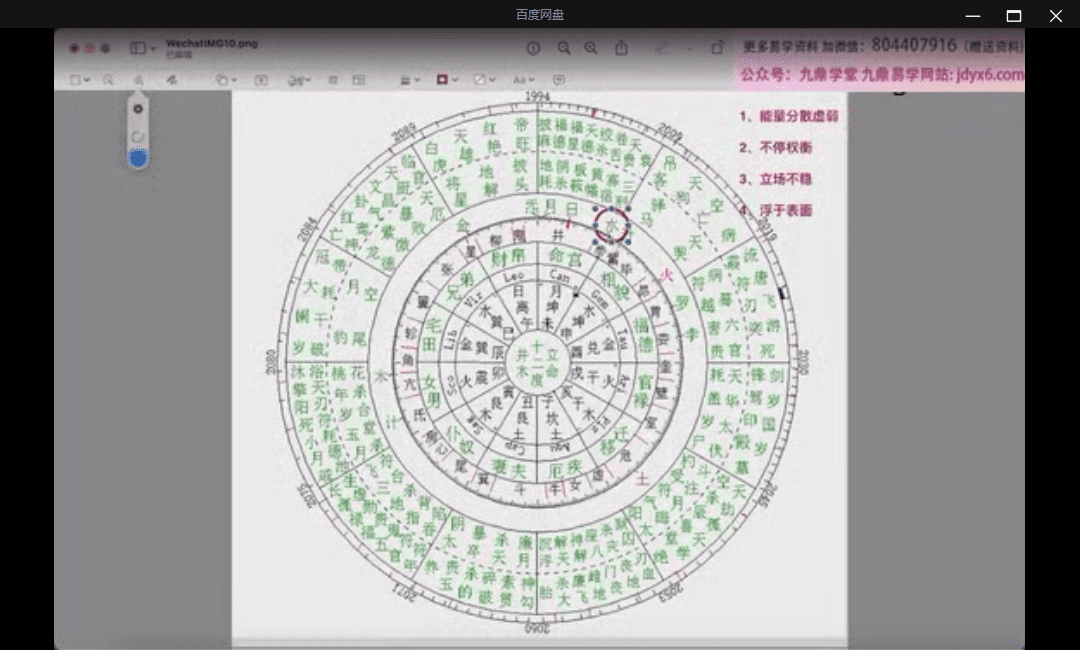The height and width of the screenshot is (650, 1080).
Task: Select the Instant Alpha wand tool
Action: pos(108,80)
